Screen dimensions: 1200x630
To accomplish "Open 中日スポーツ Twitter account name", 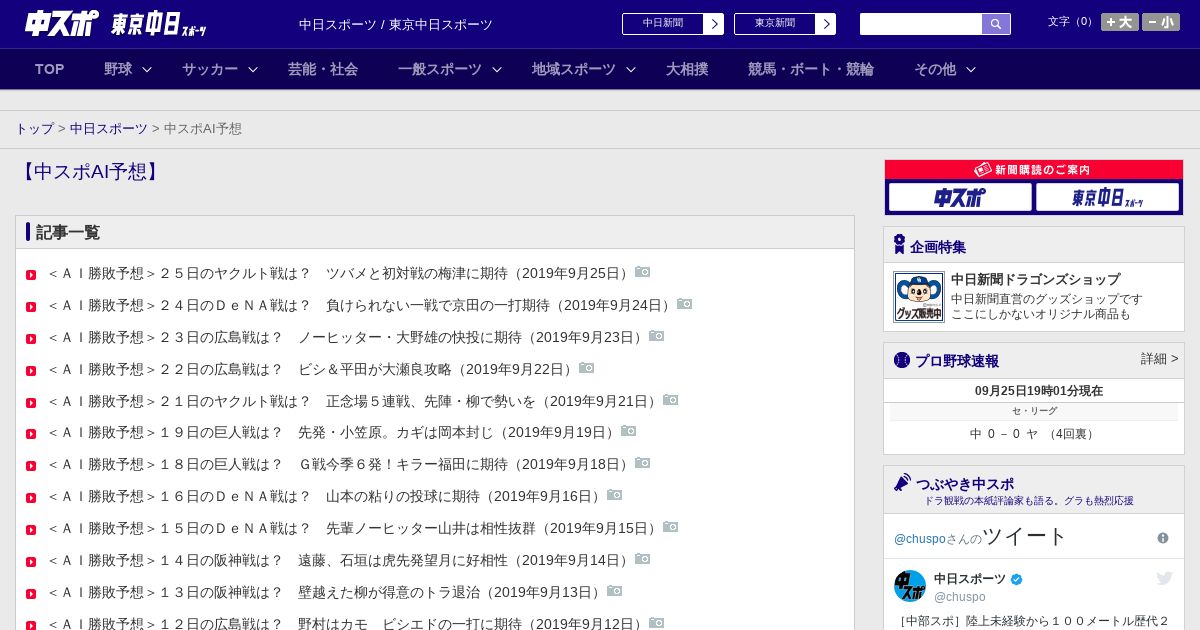I will [x=970, y=579].
